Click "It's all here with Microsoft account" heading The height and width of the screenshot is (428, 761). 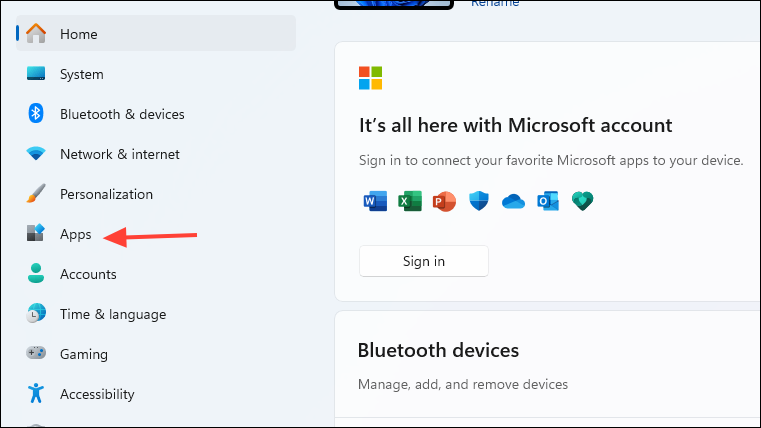click(515, 125)
